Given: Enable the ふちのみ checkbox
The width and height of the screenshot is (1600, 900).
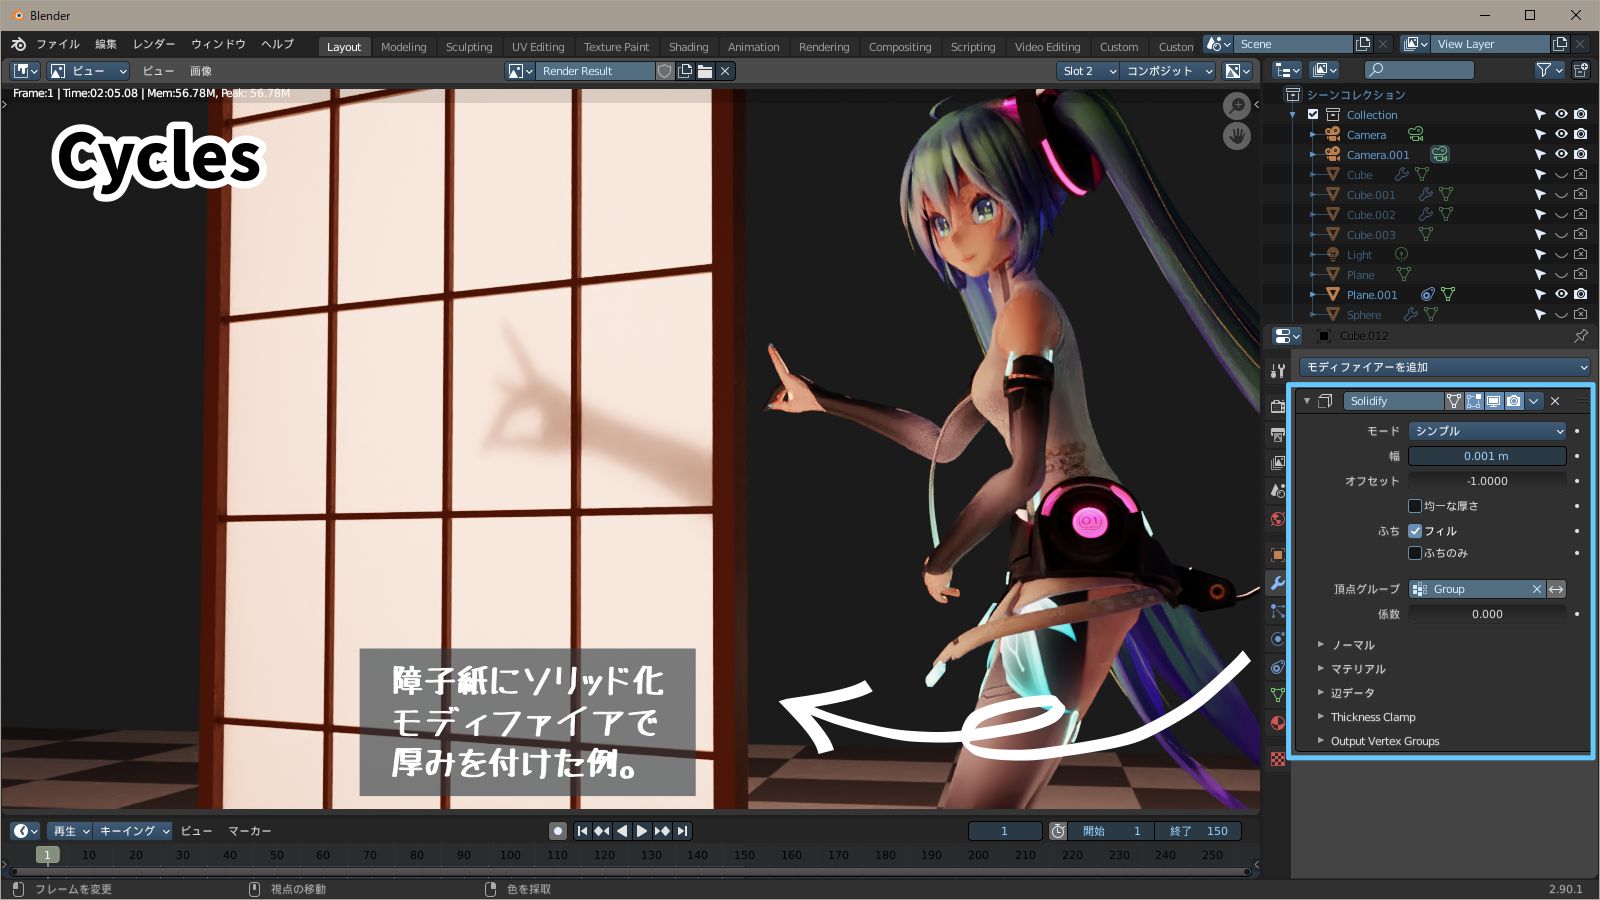Looking at the screenshot, I should pos(1415,553).
